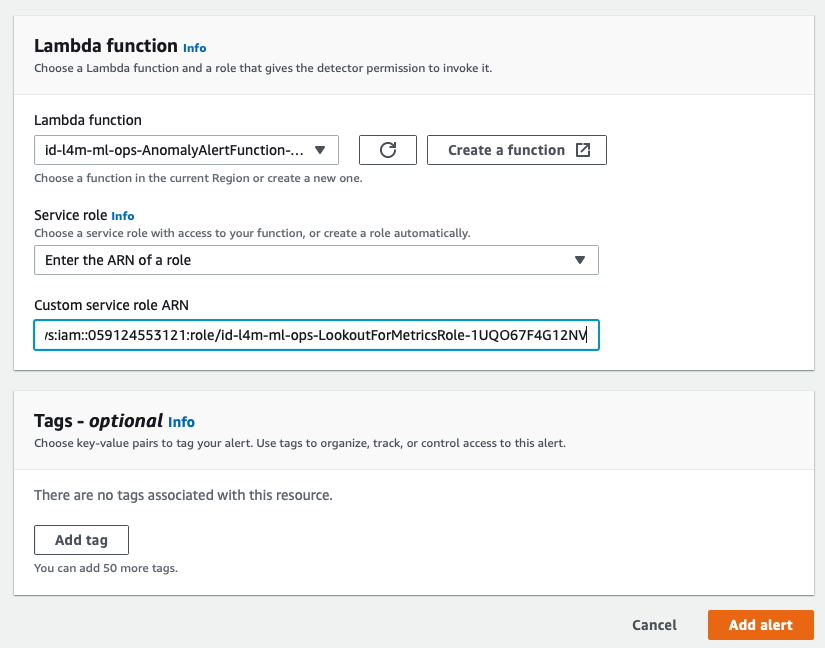Click the Lambda function section heading
This screenshot has height=648, width=825.
pyautogui.click(x=106, y=46)
